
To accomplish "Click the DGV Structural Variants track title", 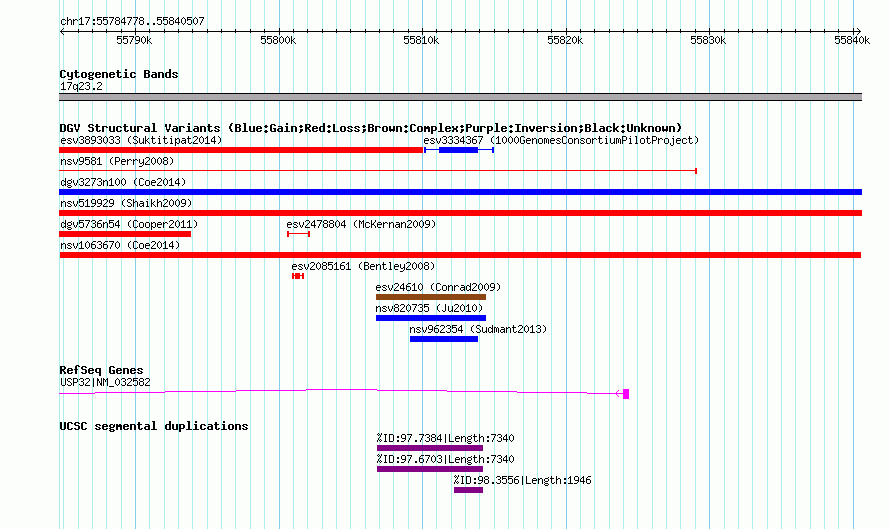I will point(371,128).
